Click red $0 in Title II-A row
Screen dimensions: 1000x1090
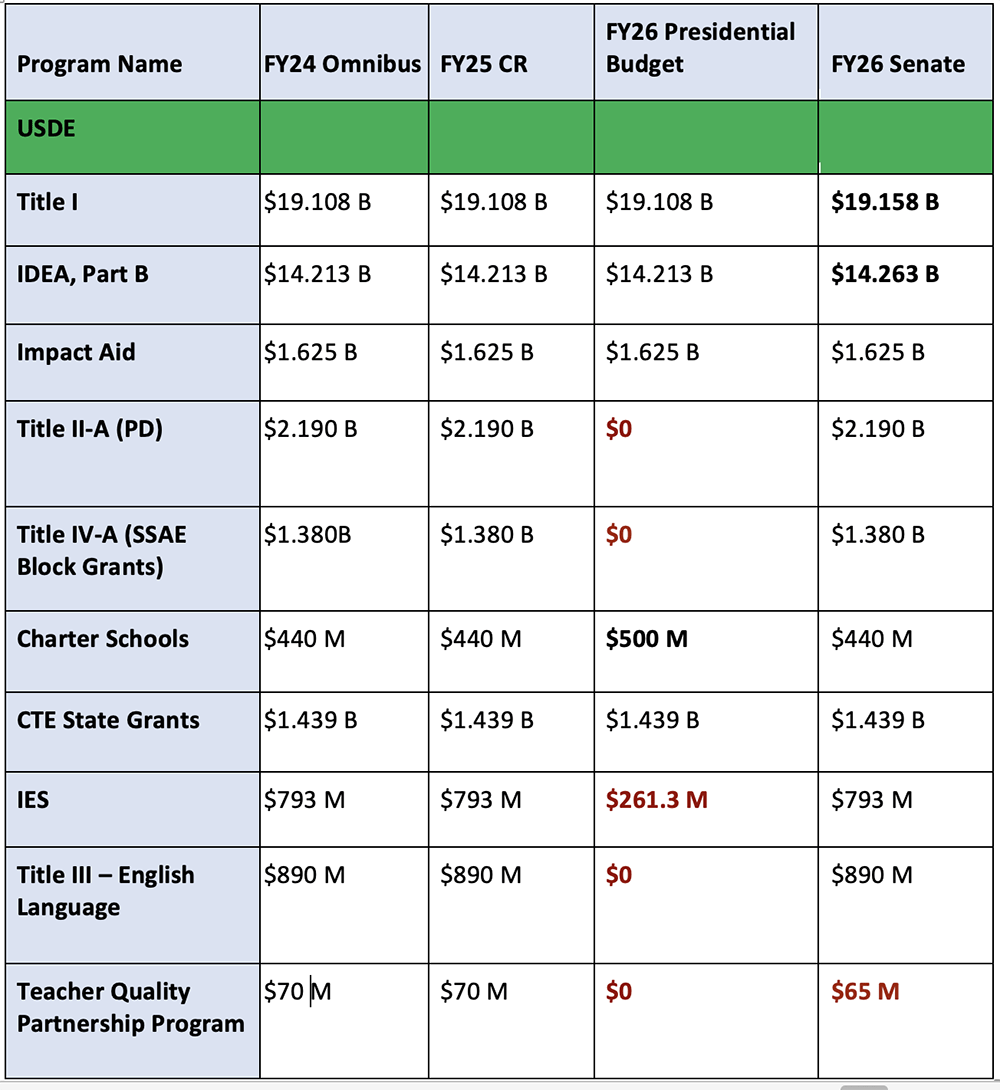pyautogui.click(x=619, y=430)
